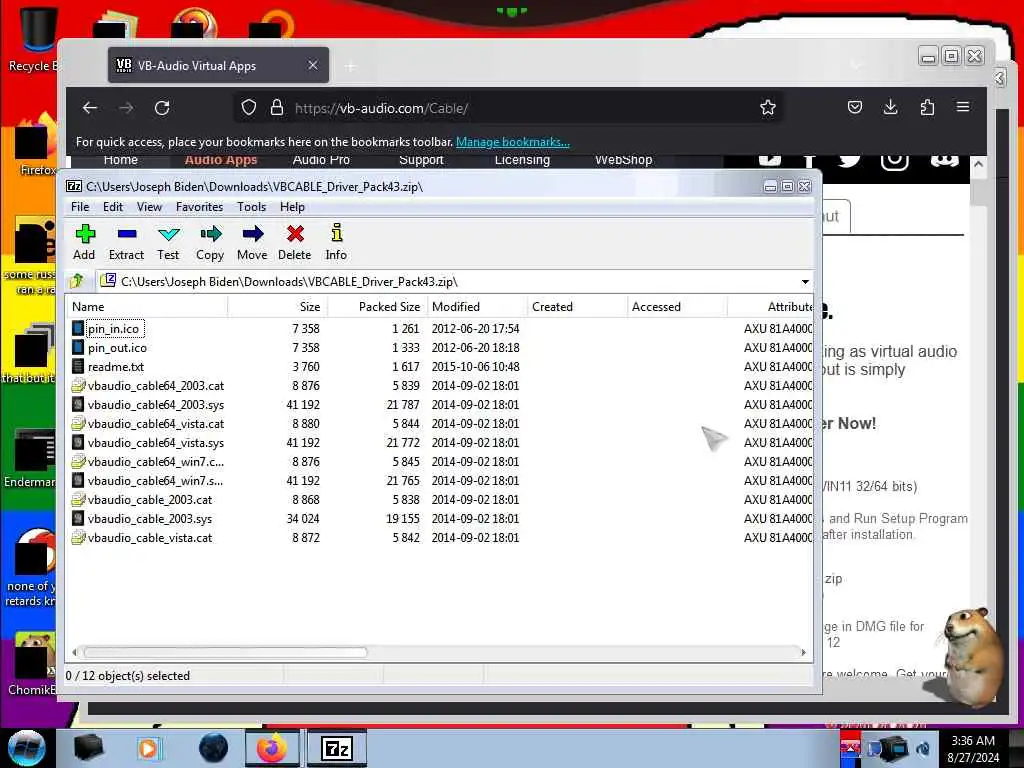The height and width of the screenshot is (768, 1024).
Task: Close the VB-Audio Virtual Apps tab
Action: [313, 65]
